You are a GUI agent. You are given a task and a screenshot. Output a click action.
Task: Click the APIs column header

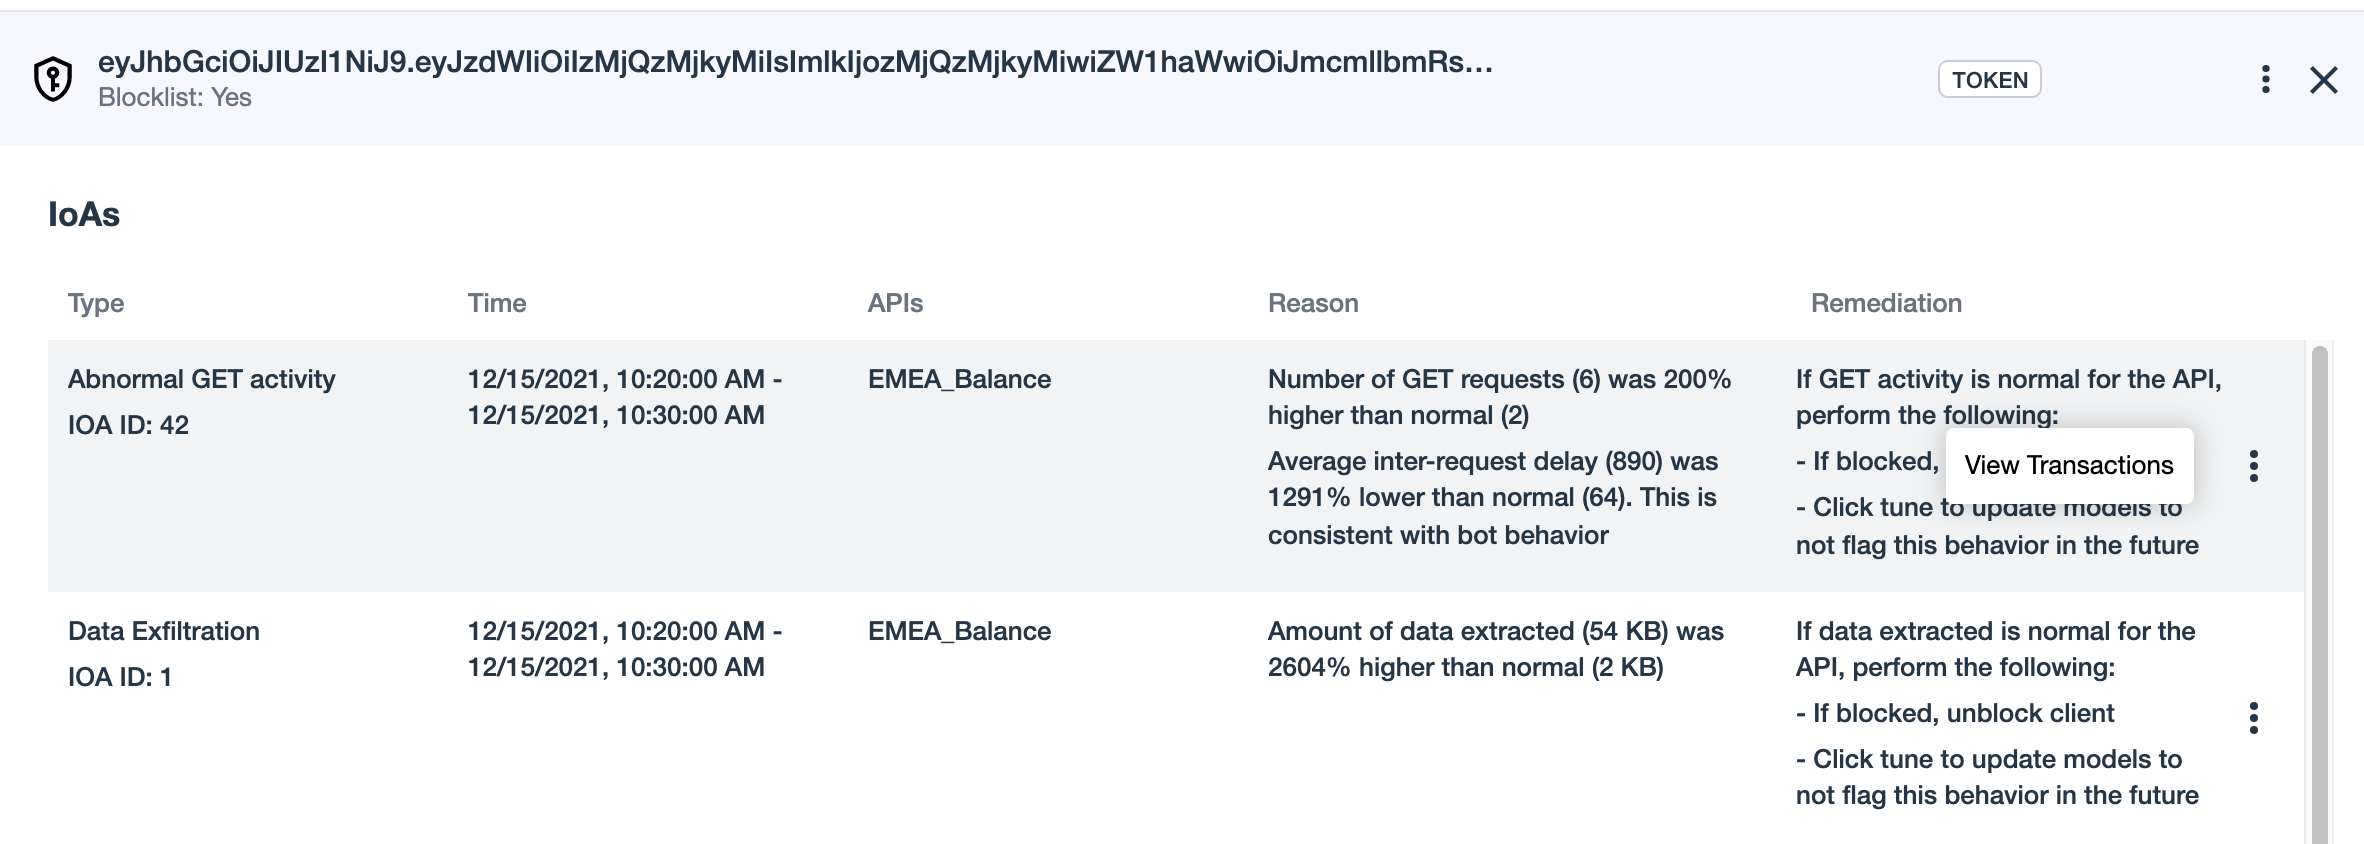point(895,303)
